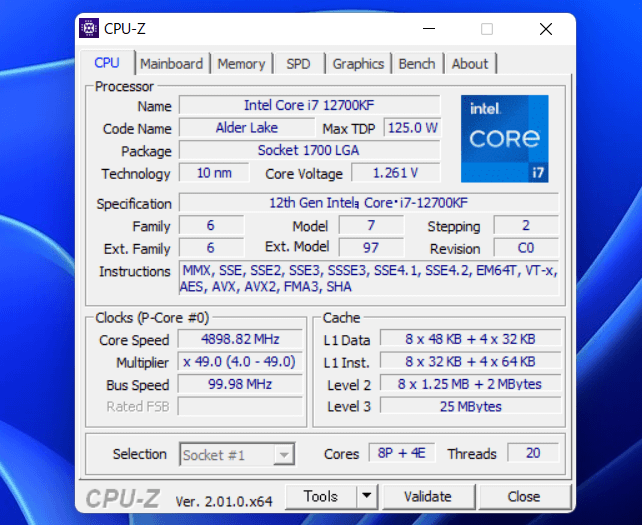Switch to the CPU tab
Image resolution: width=642 pixels, height=525 pixels.
coord(107,63)
